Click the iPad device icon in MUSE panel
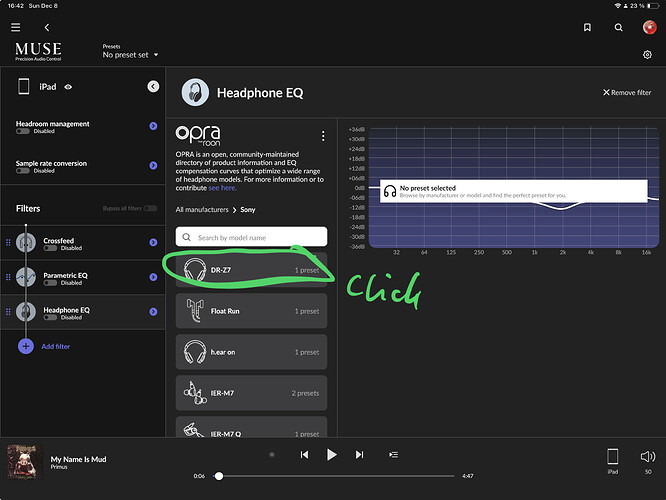 (24, 86)
